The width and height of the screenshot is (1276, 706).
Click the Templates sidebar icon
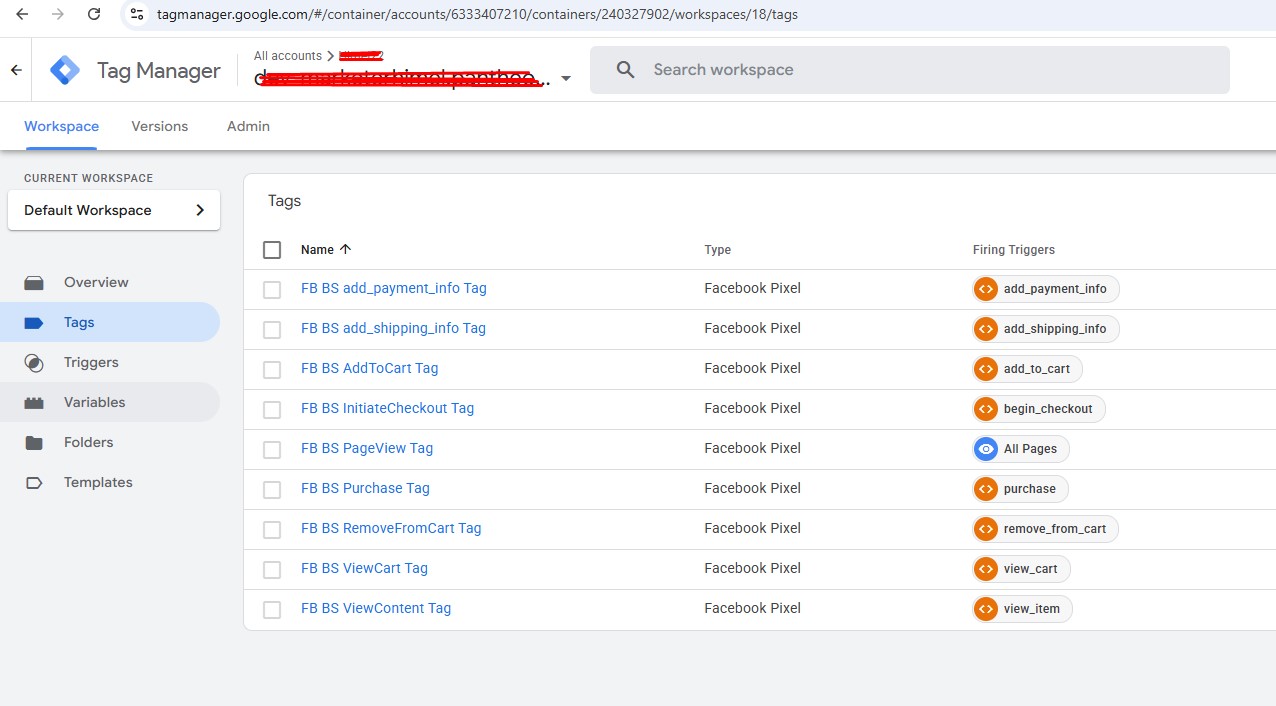coord(34,483)
